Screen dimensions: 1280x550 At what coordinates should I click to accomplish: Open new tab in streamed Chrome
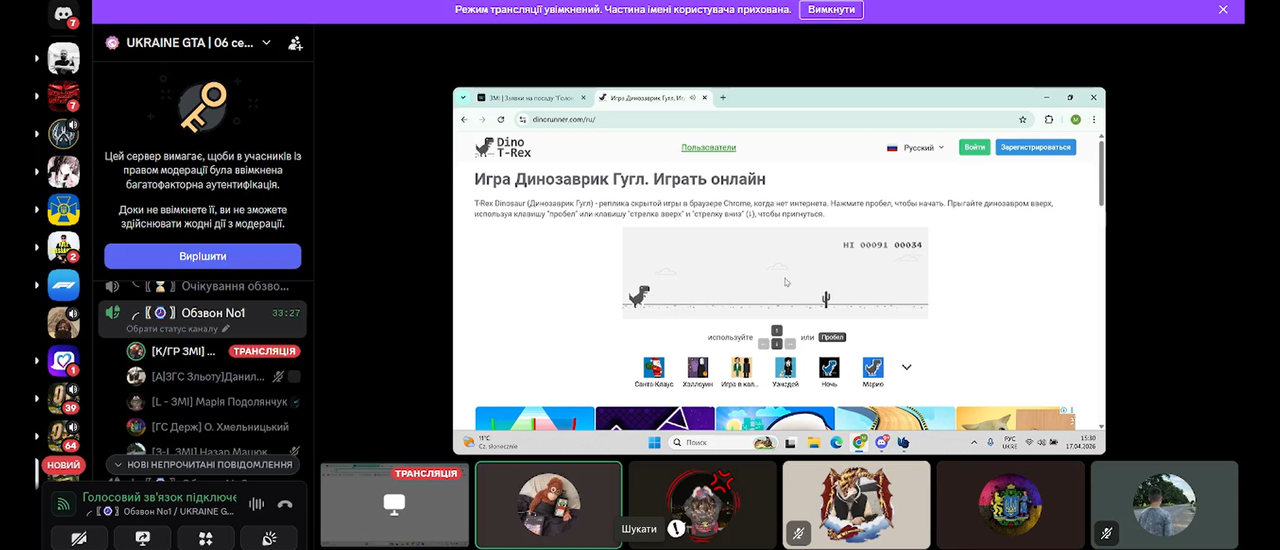723,98
